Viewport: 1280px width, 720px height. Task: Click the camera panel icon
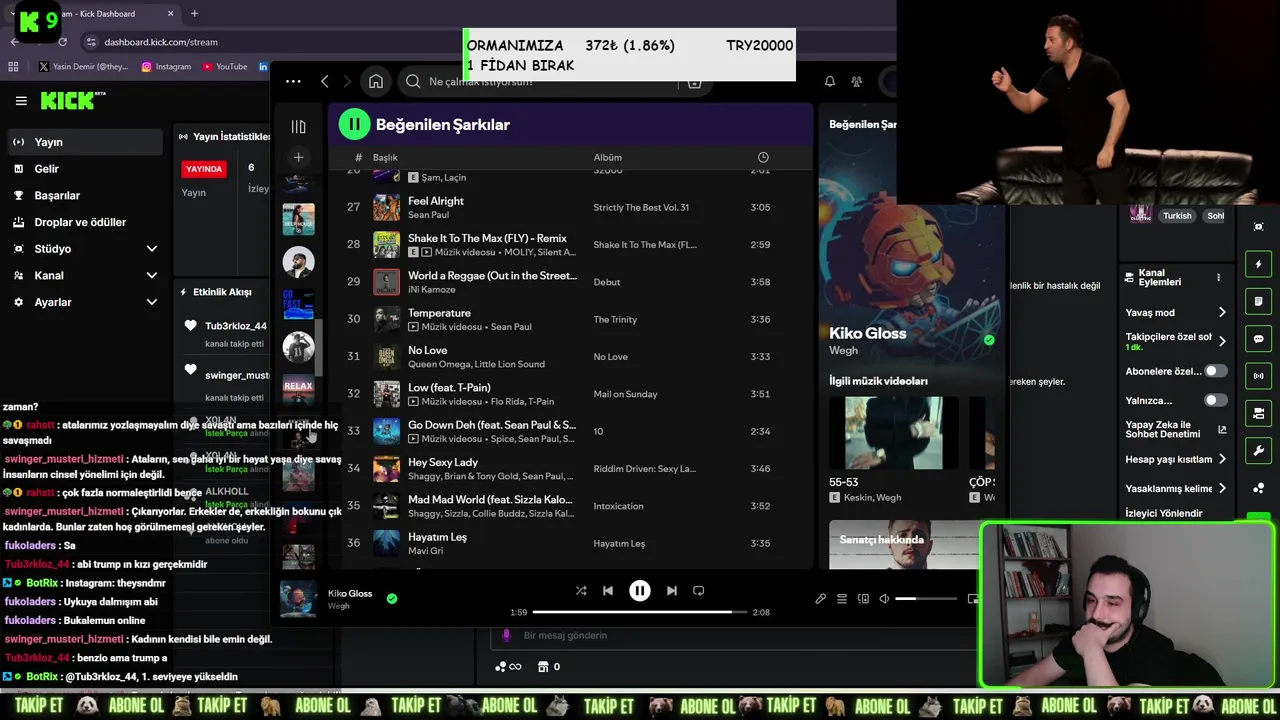[x=1258, y=413]
